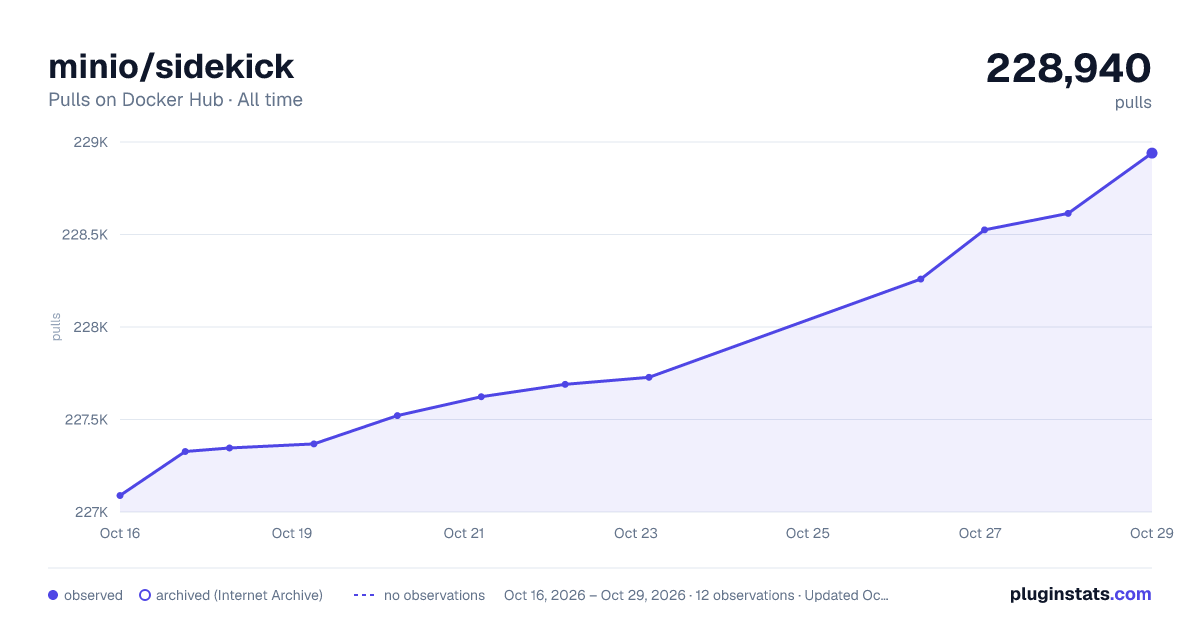Select the large final data point at Oct 29
The width and height of the screenshot is (1200, 630).
click(1152, 153)
